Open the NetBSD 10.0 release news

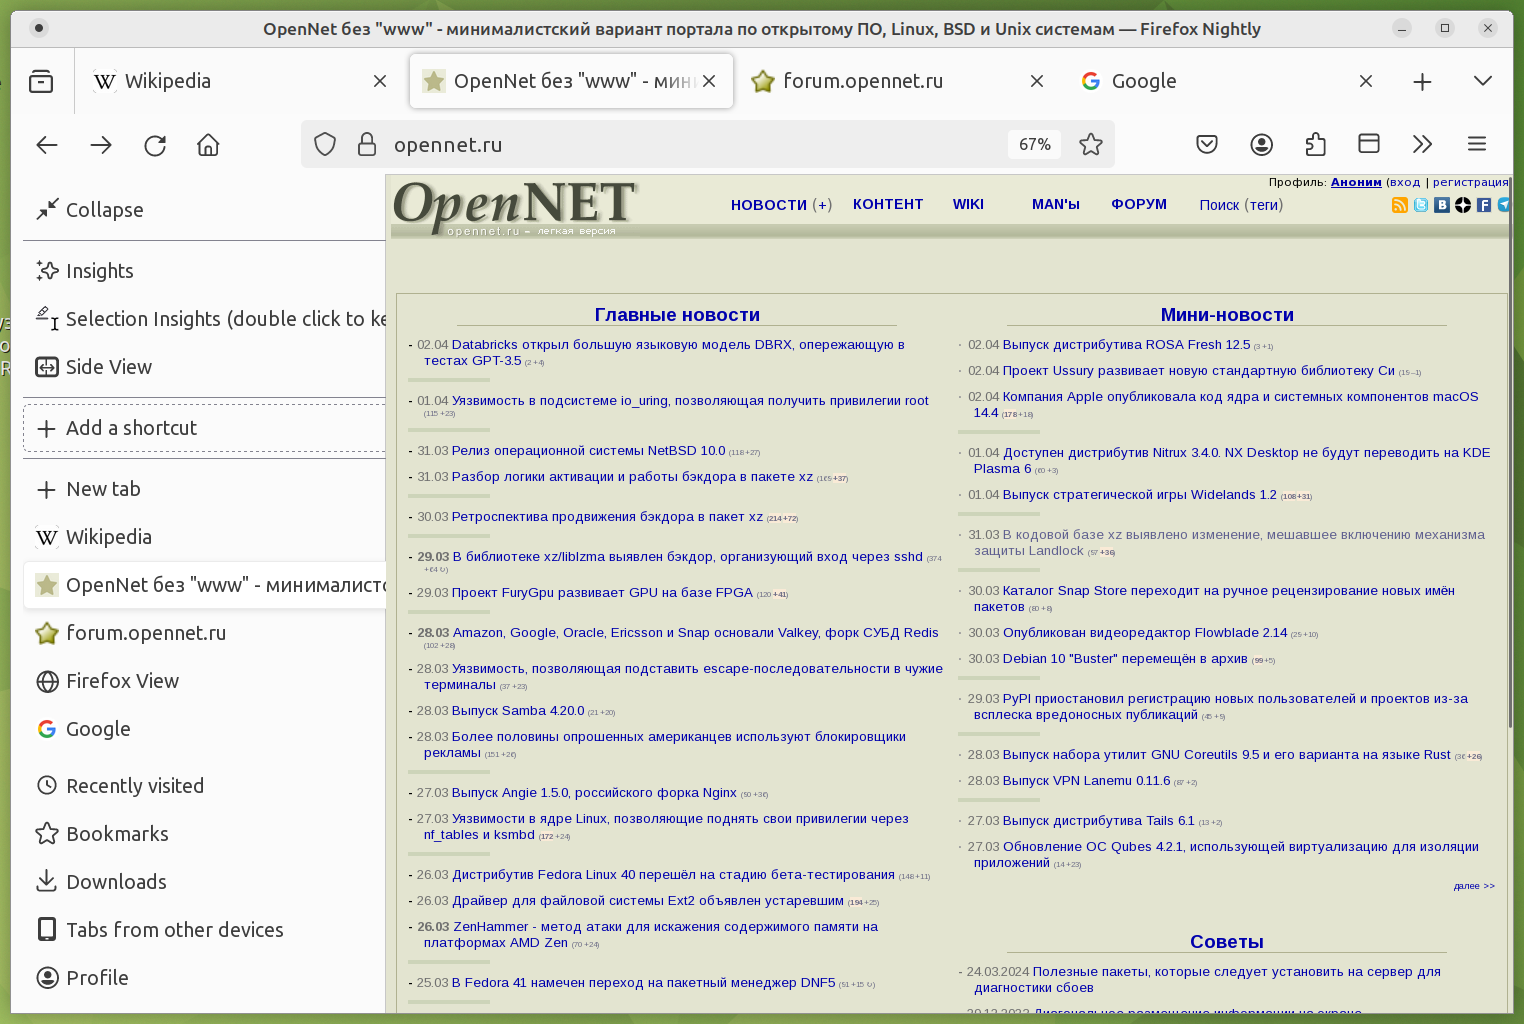tap(589, 451)
